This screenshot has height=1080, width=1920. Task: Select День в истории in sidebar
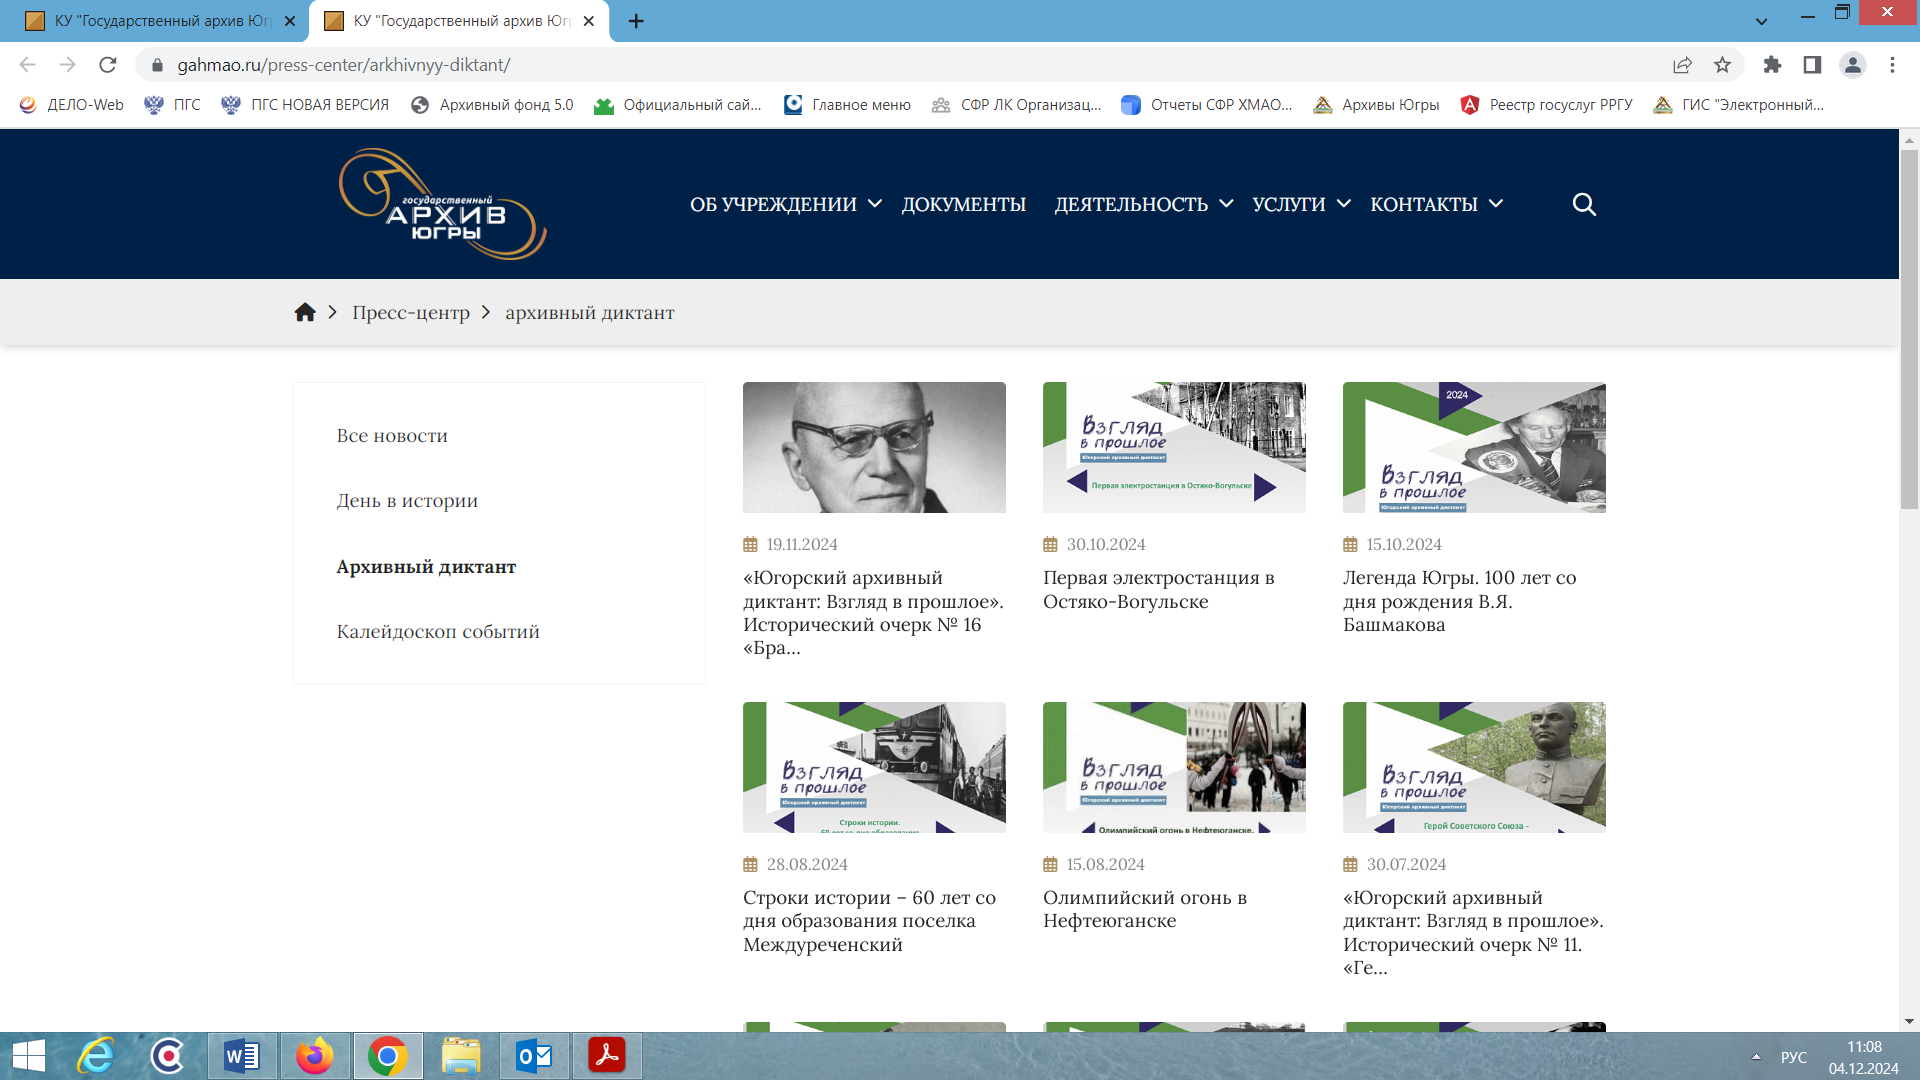click(x=407, y=501)
